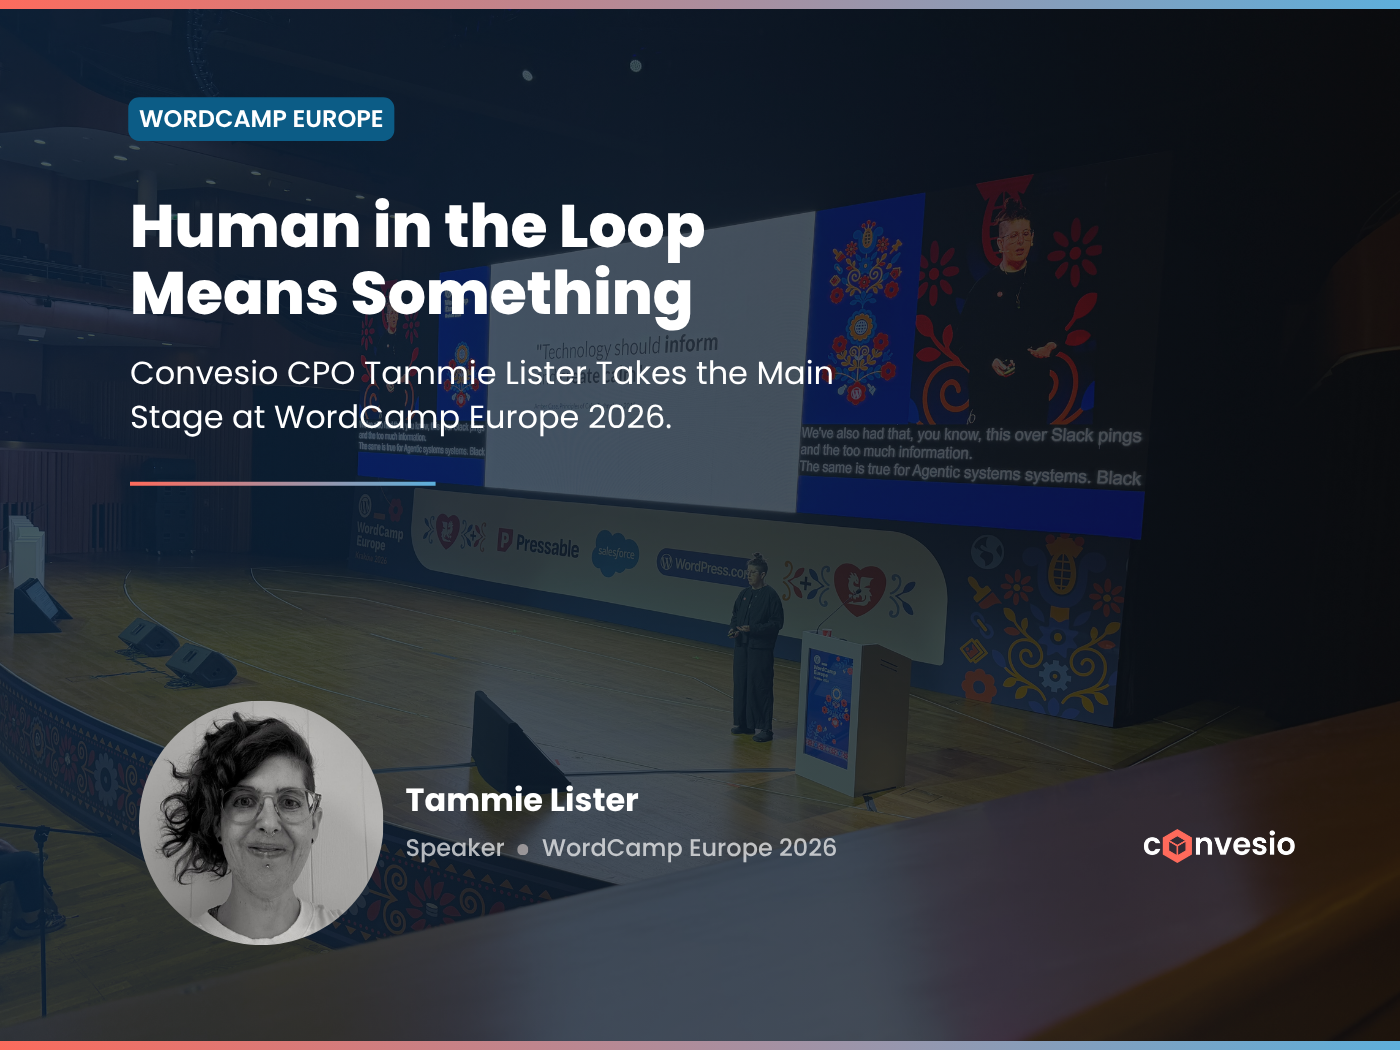The width and height of the screenshot is (1400, 1050).
Task: Click the Pressable sponsor logo on stage banner
Action: coord(538,544)
